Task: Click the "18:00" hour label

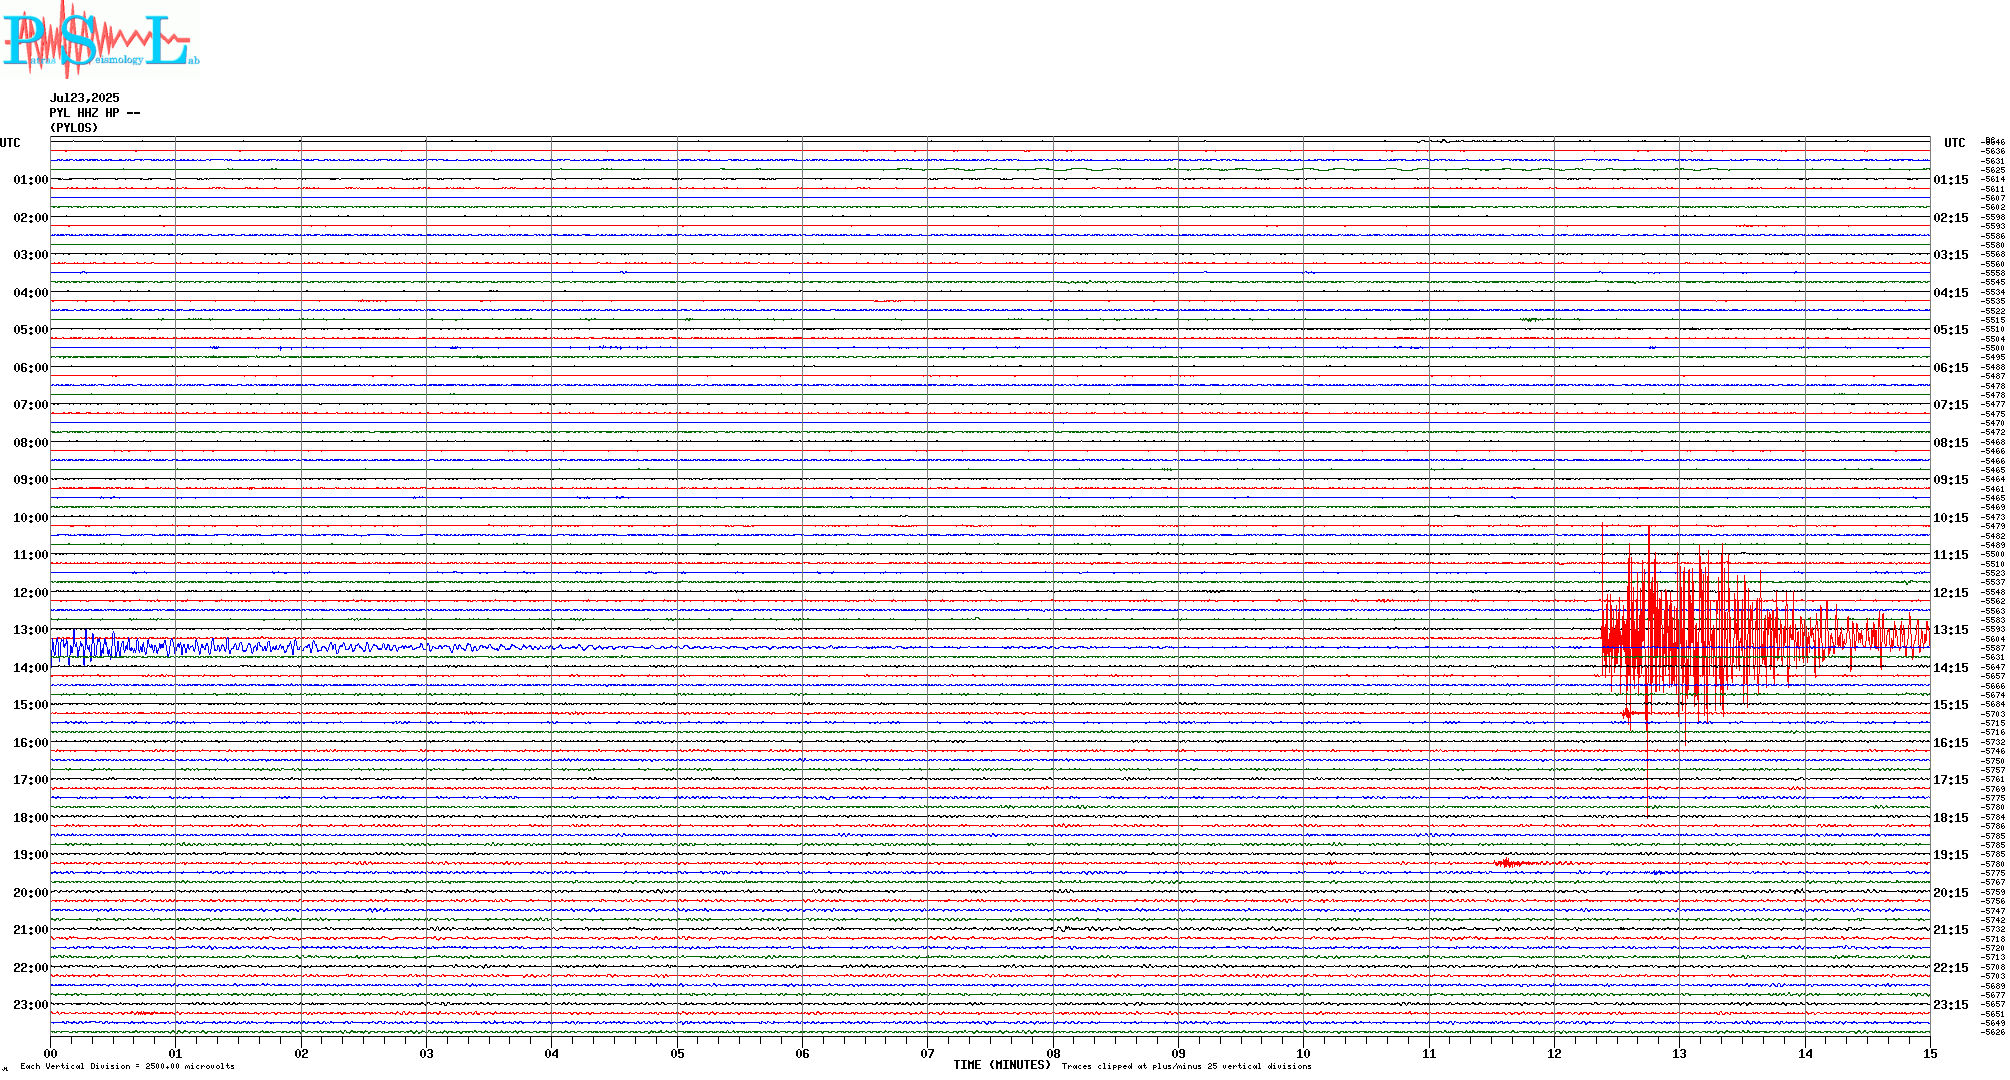Action: [x=31, y=818]
